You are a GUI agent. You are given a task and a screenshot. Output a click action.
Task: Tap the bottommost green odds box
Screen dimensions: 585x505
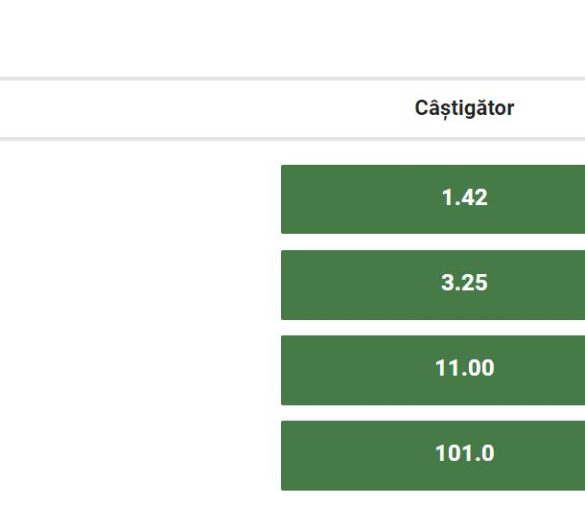pyautogui.click(x=433, y=455)
